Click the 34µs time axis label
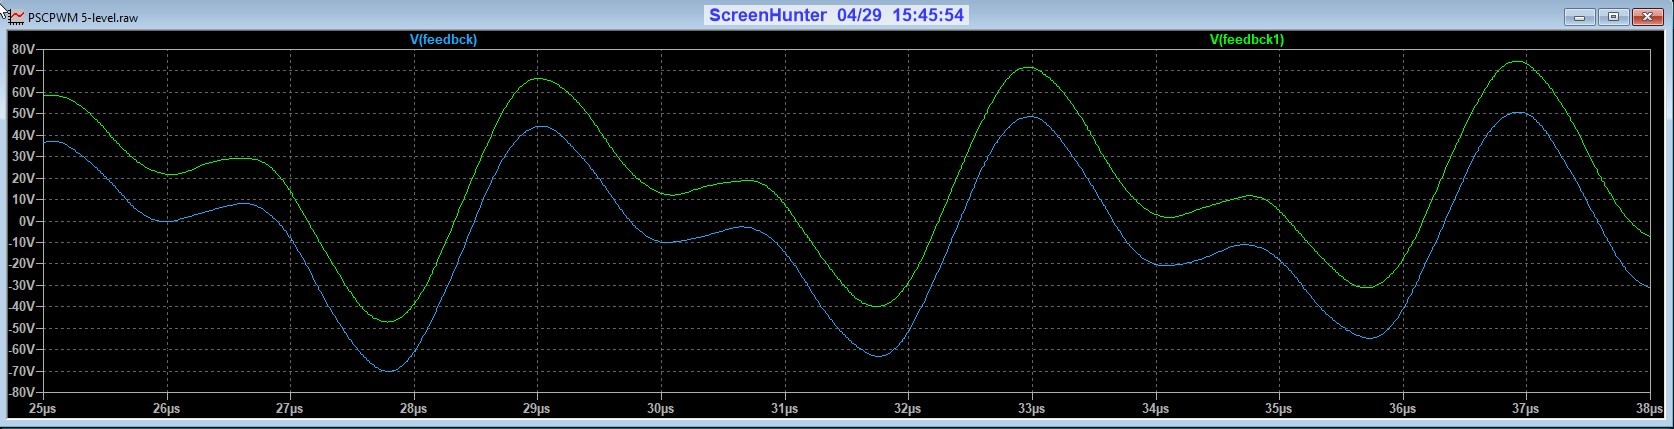 click(1155, 409)
